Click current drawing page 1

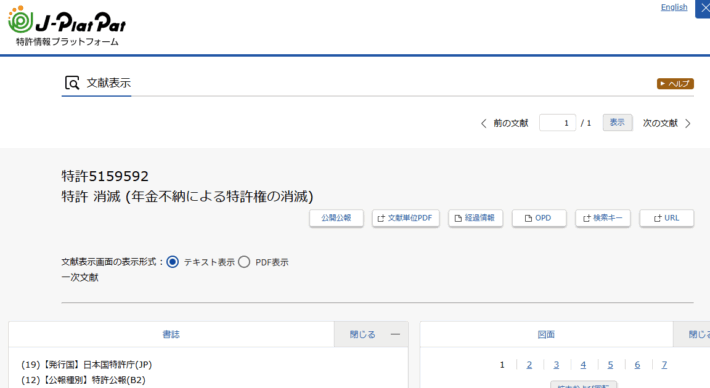[502, 365]
